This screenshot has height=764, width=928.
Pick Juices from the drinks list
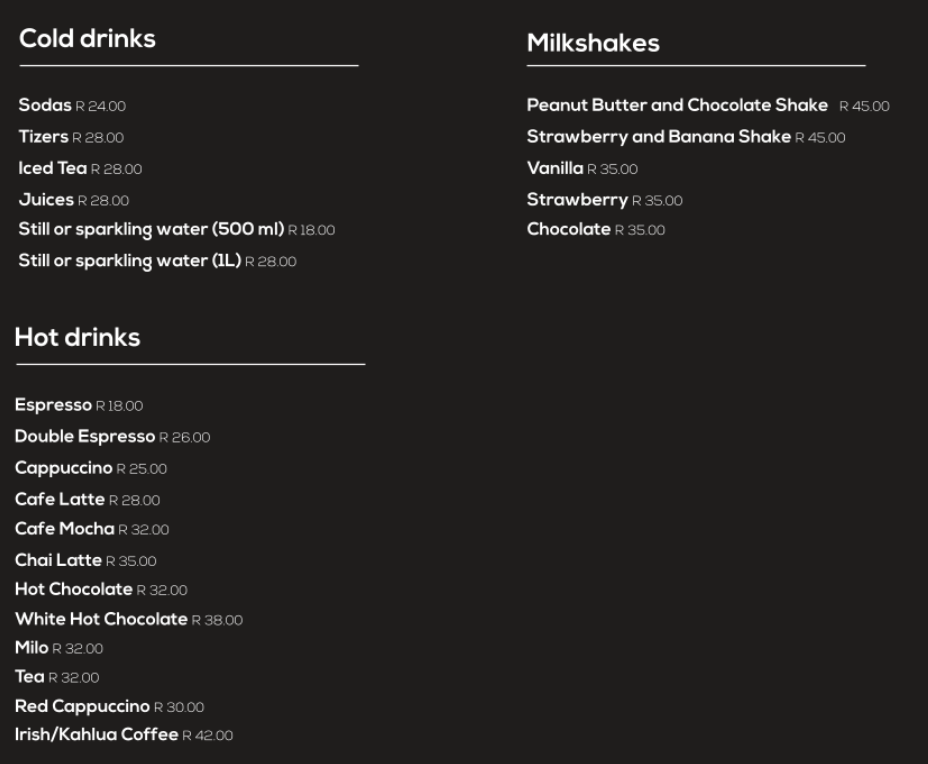pyautogui.click(x=46, y=200)
